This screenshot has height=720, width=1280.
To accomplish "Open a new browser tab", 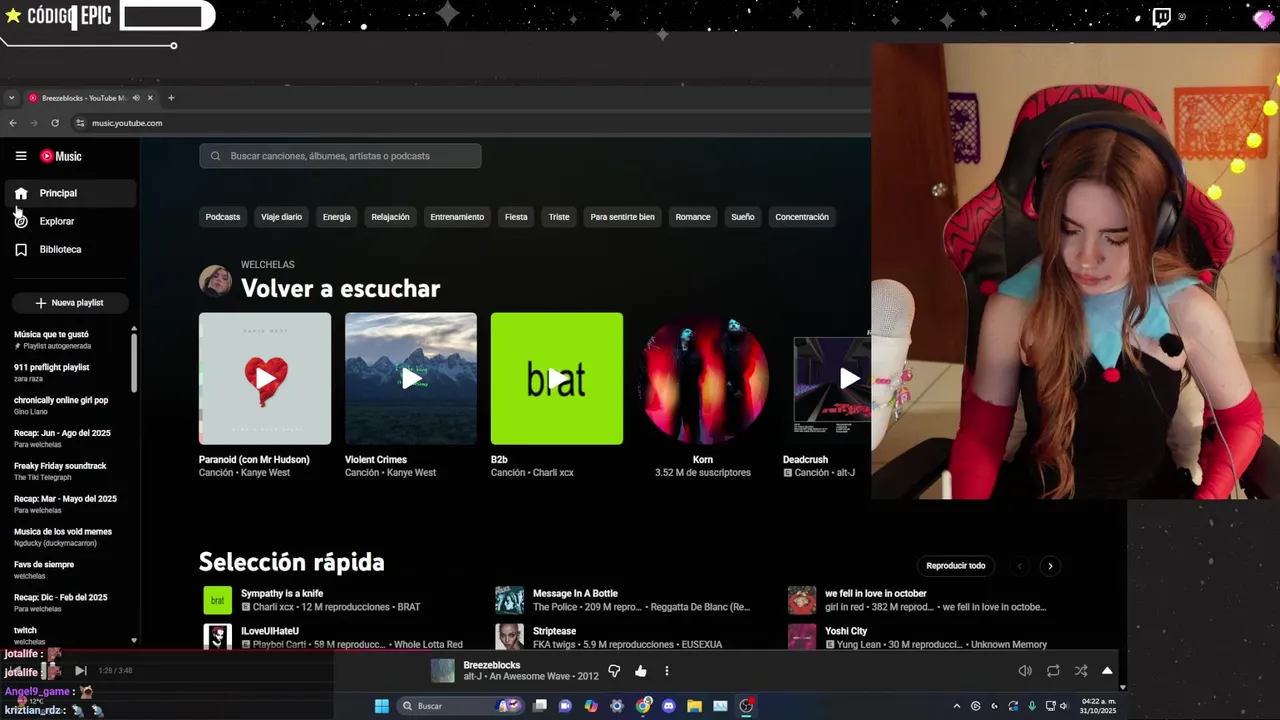I will (171, 98).
